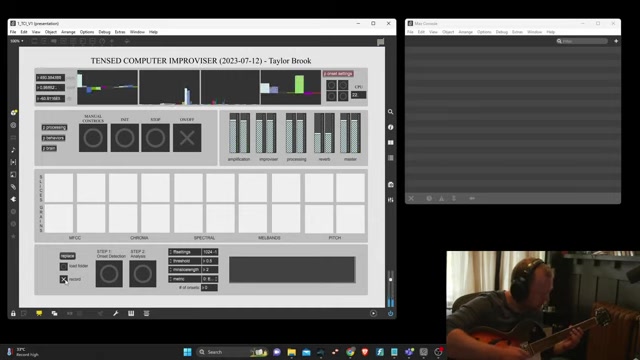Screen dimensions: 640x360
Task: Toggle the audio power icon in bottom toolbar
Action: coord(390,313)
